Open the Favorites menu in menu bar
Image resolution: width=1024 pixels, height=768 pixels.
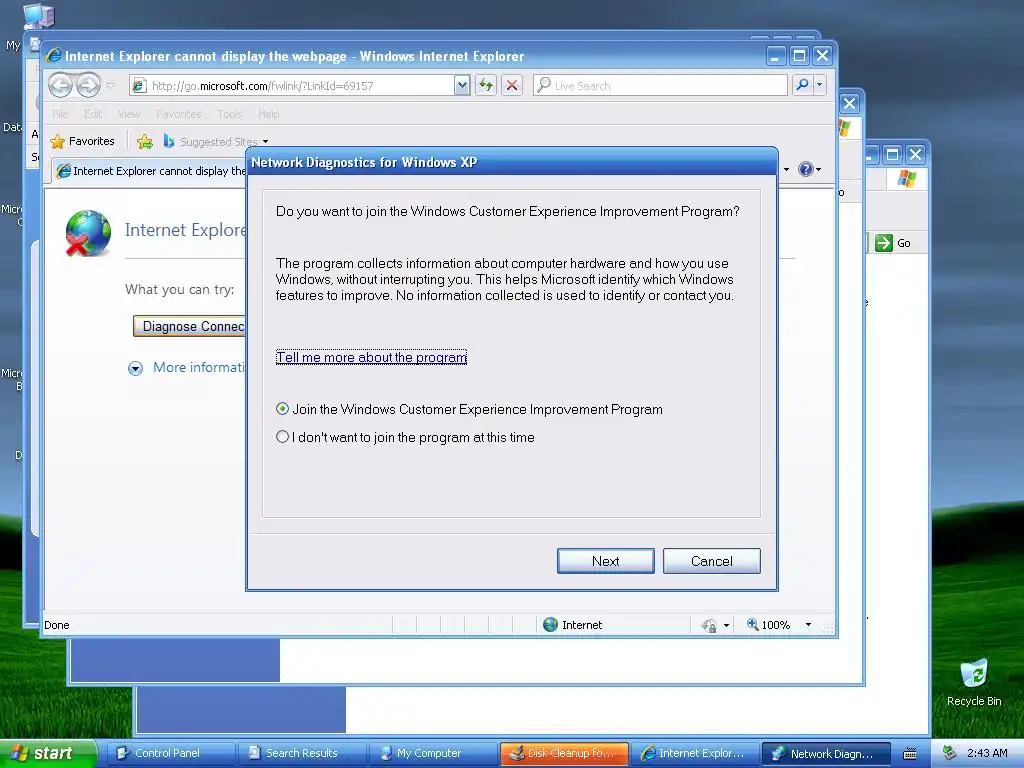tap(178, 114)
